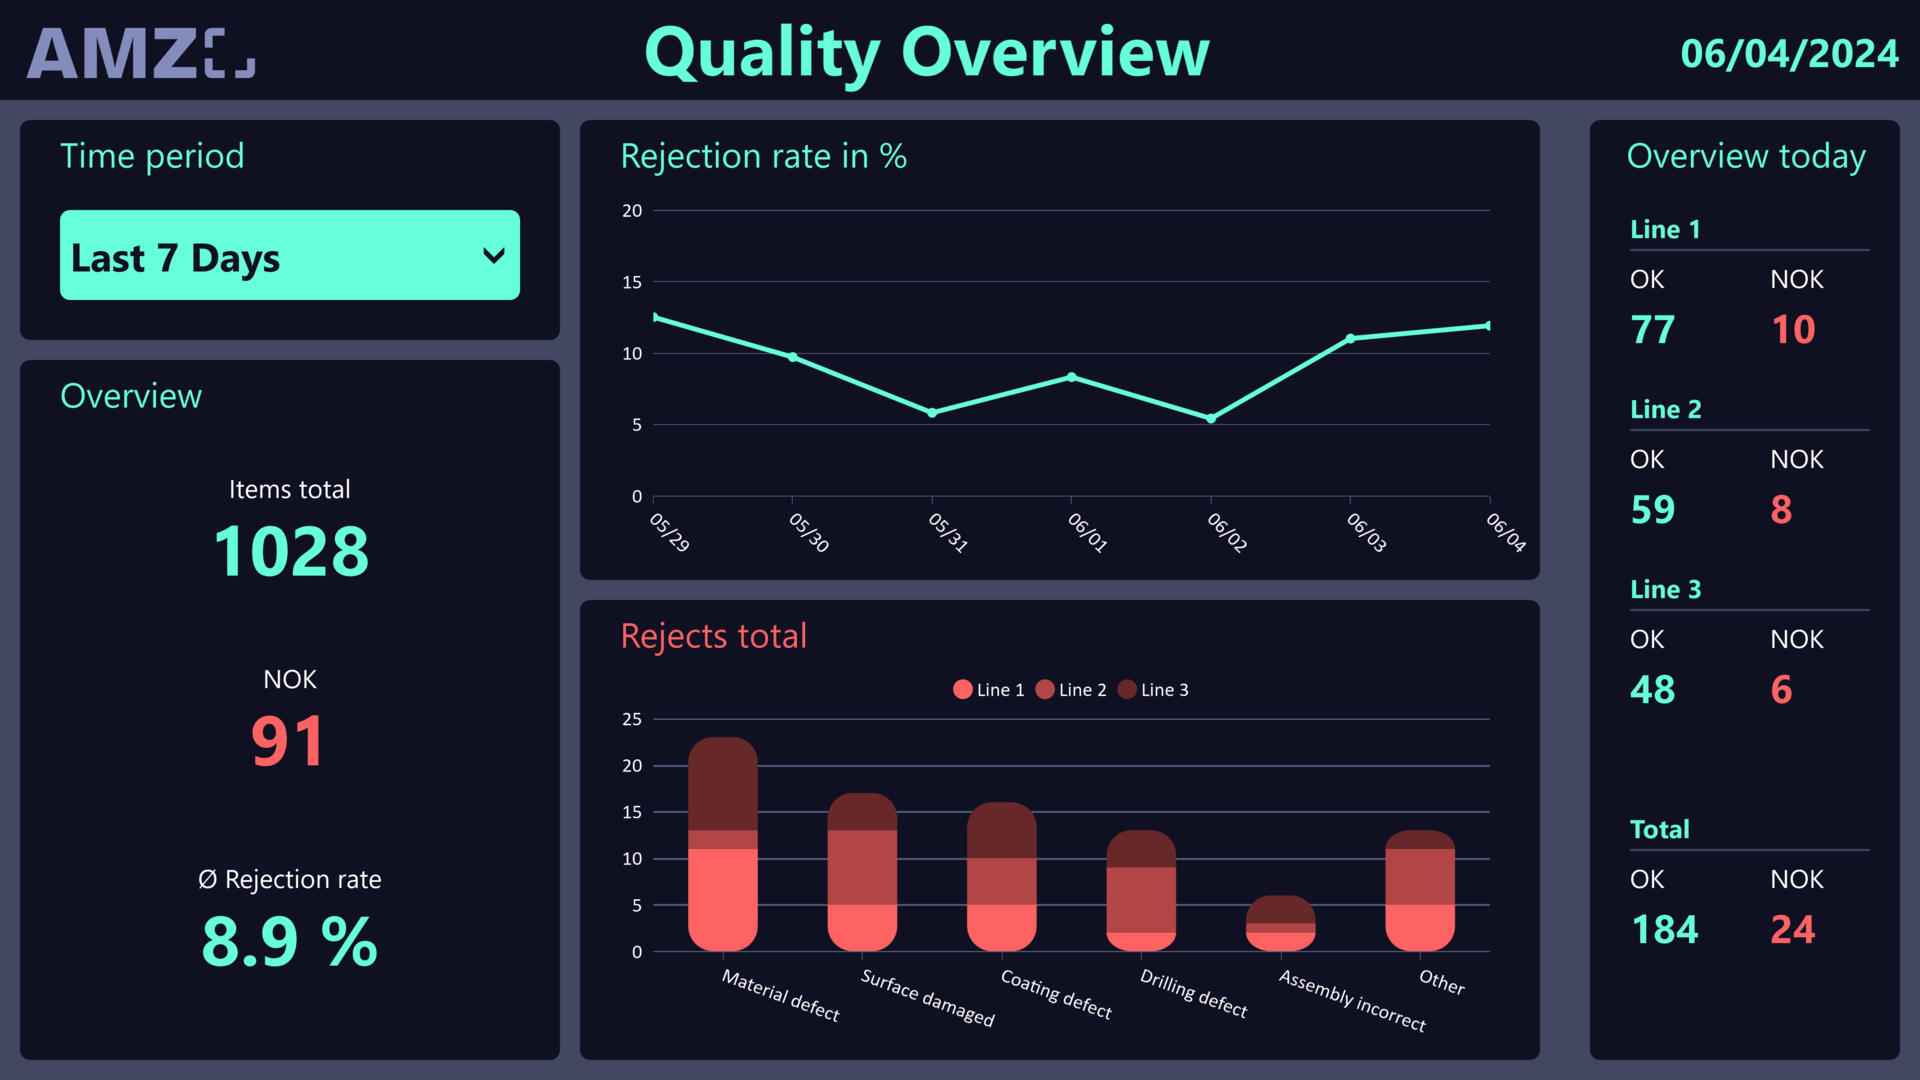
Task: Toggle Line 1 visibility in Rejects total legend
Action: coord(988,689)
